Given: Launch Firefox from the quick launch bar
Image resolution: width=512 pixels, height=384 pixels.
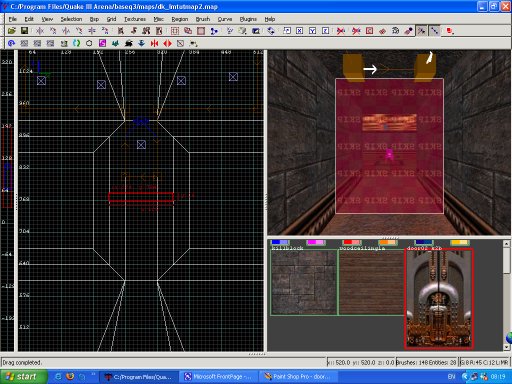Looking at the screenshot, I should point(70,377).
